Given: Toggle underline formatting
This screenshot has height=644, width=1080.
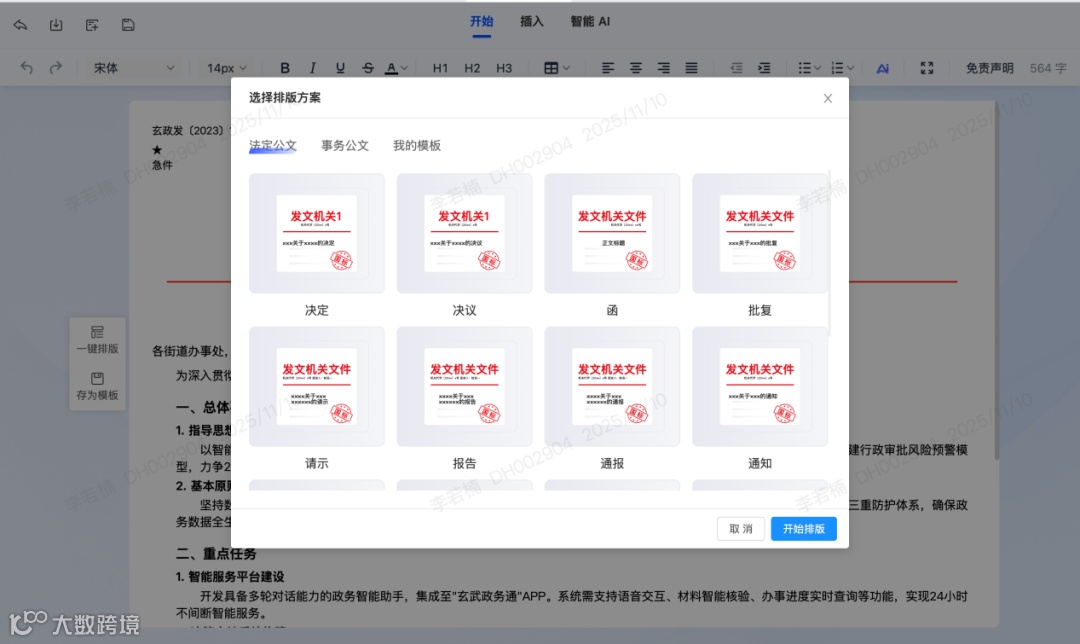Looking at the screenshot, I should pyautogui.click(x=340, y=67).
